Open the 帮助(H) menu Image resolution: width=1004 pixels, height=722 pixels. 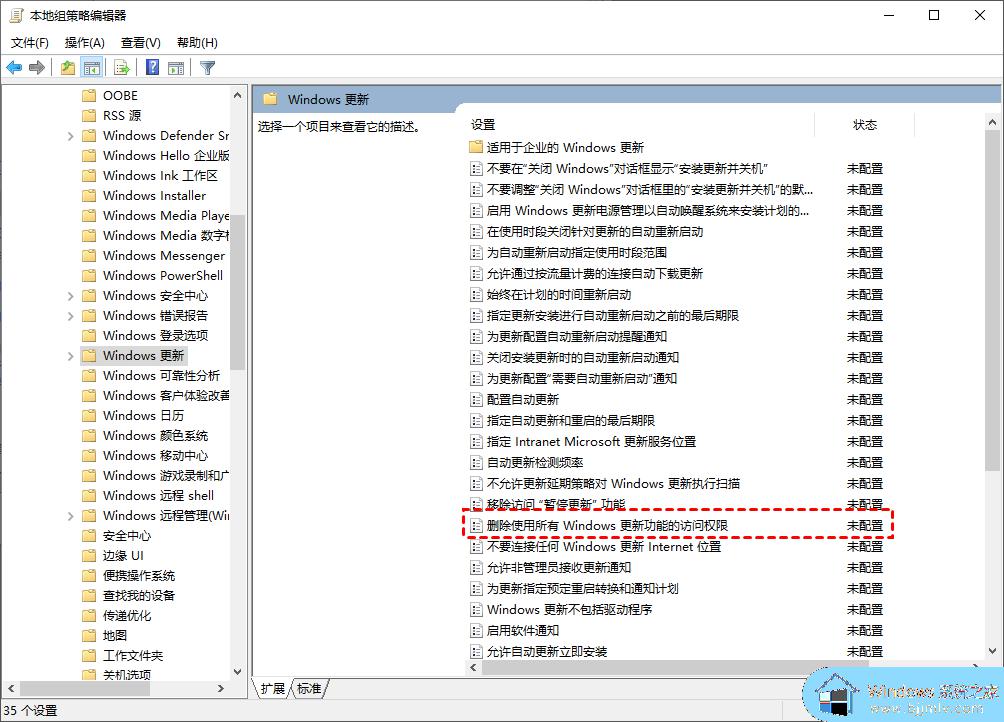[197, 42]
